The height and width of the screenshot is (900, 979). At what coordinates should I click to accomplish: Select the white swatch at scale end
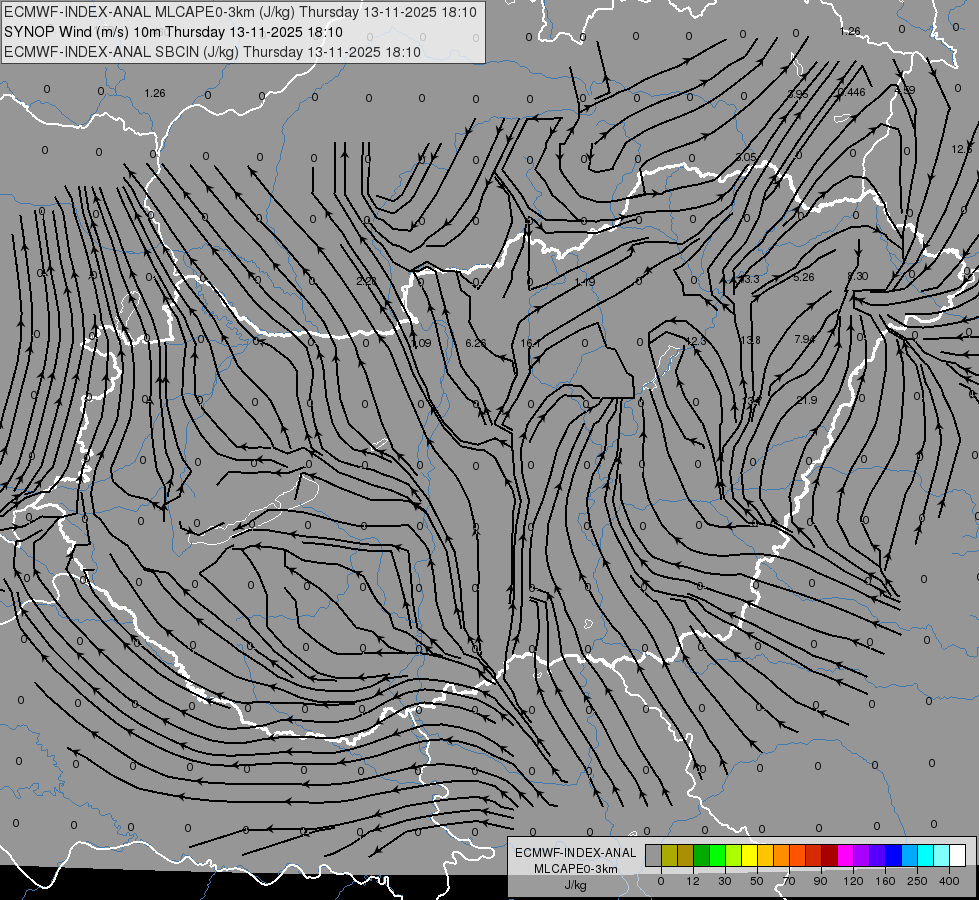958,855
